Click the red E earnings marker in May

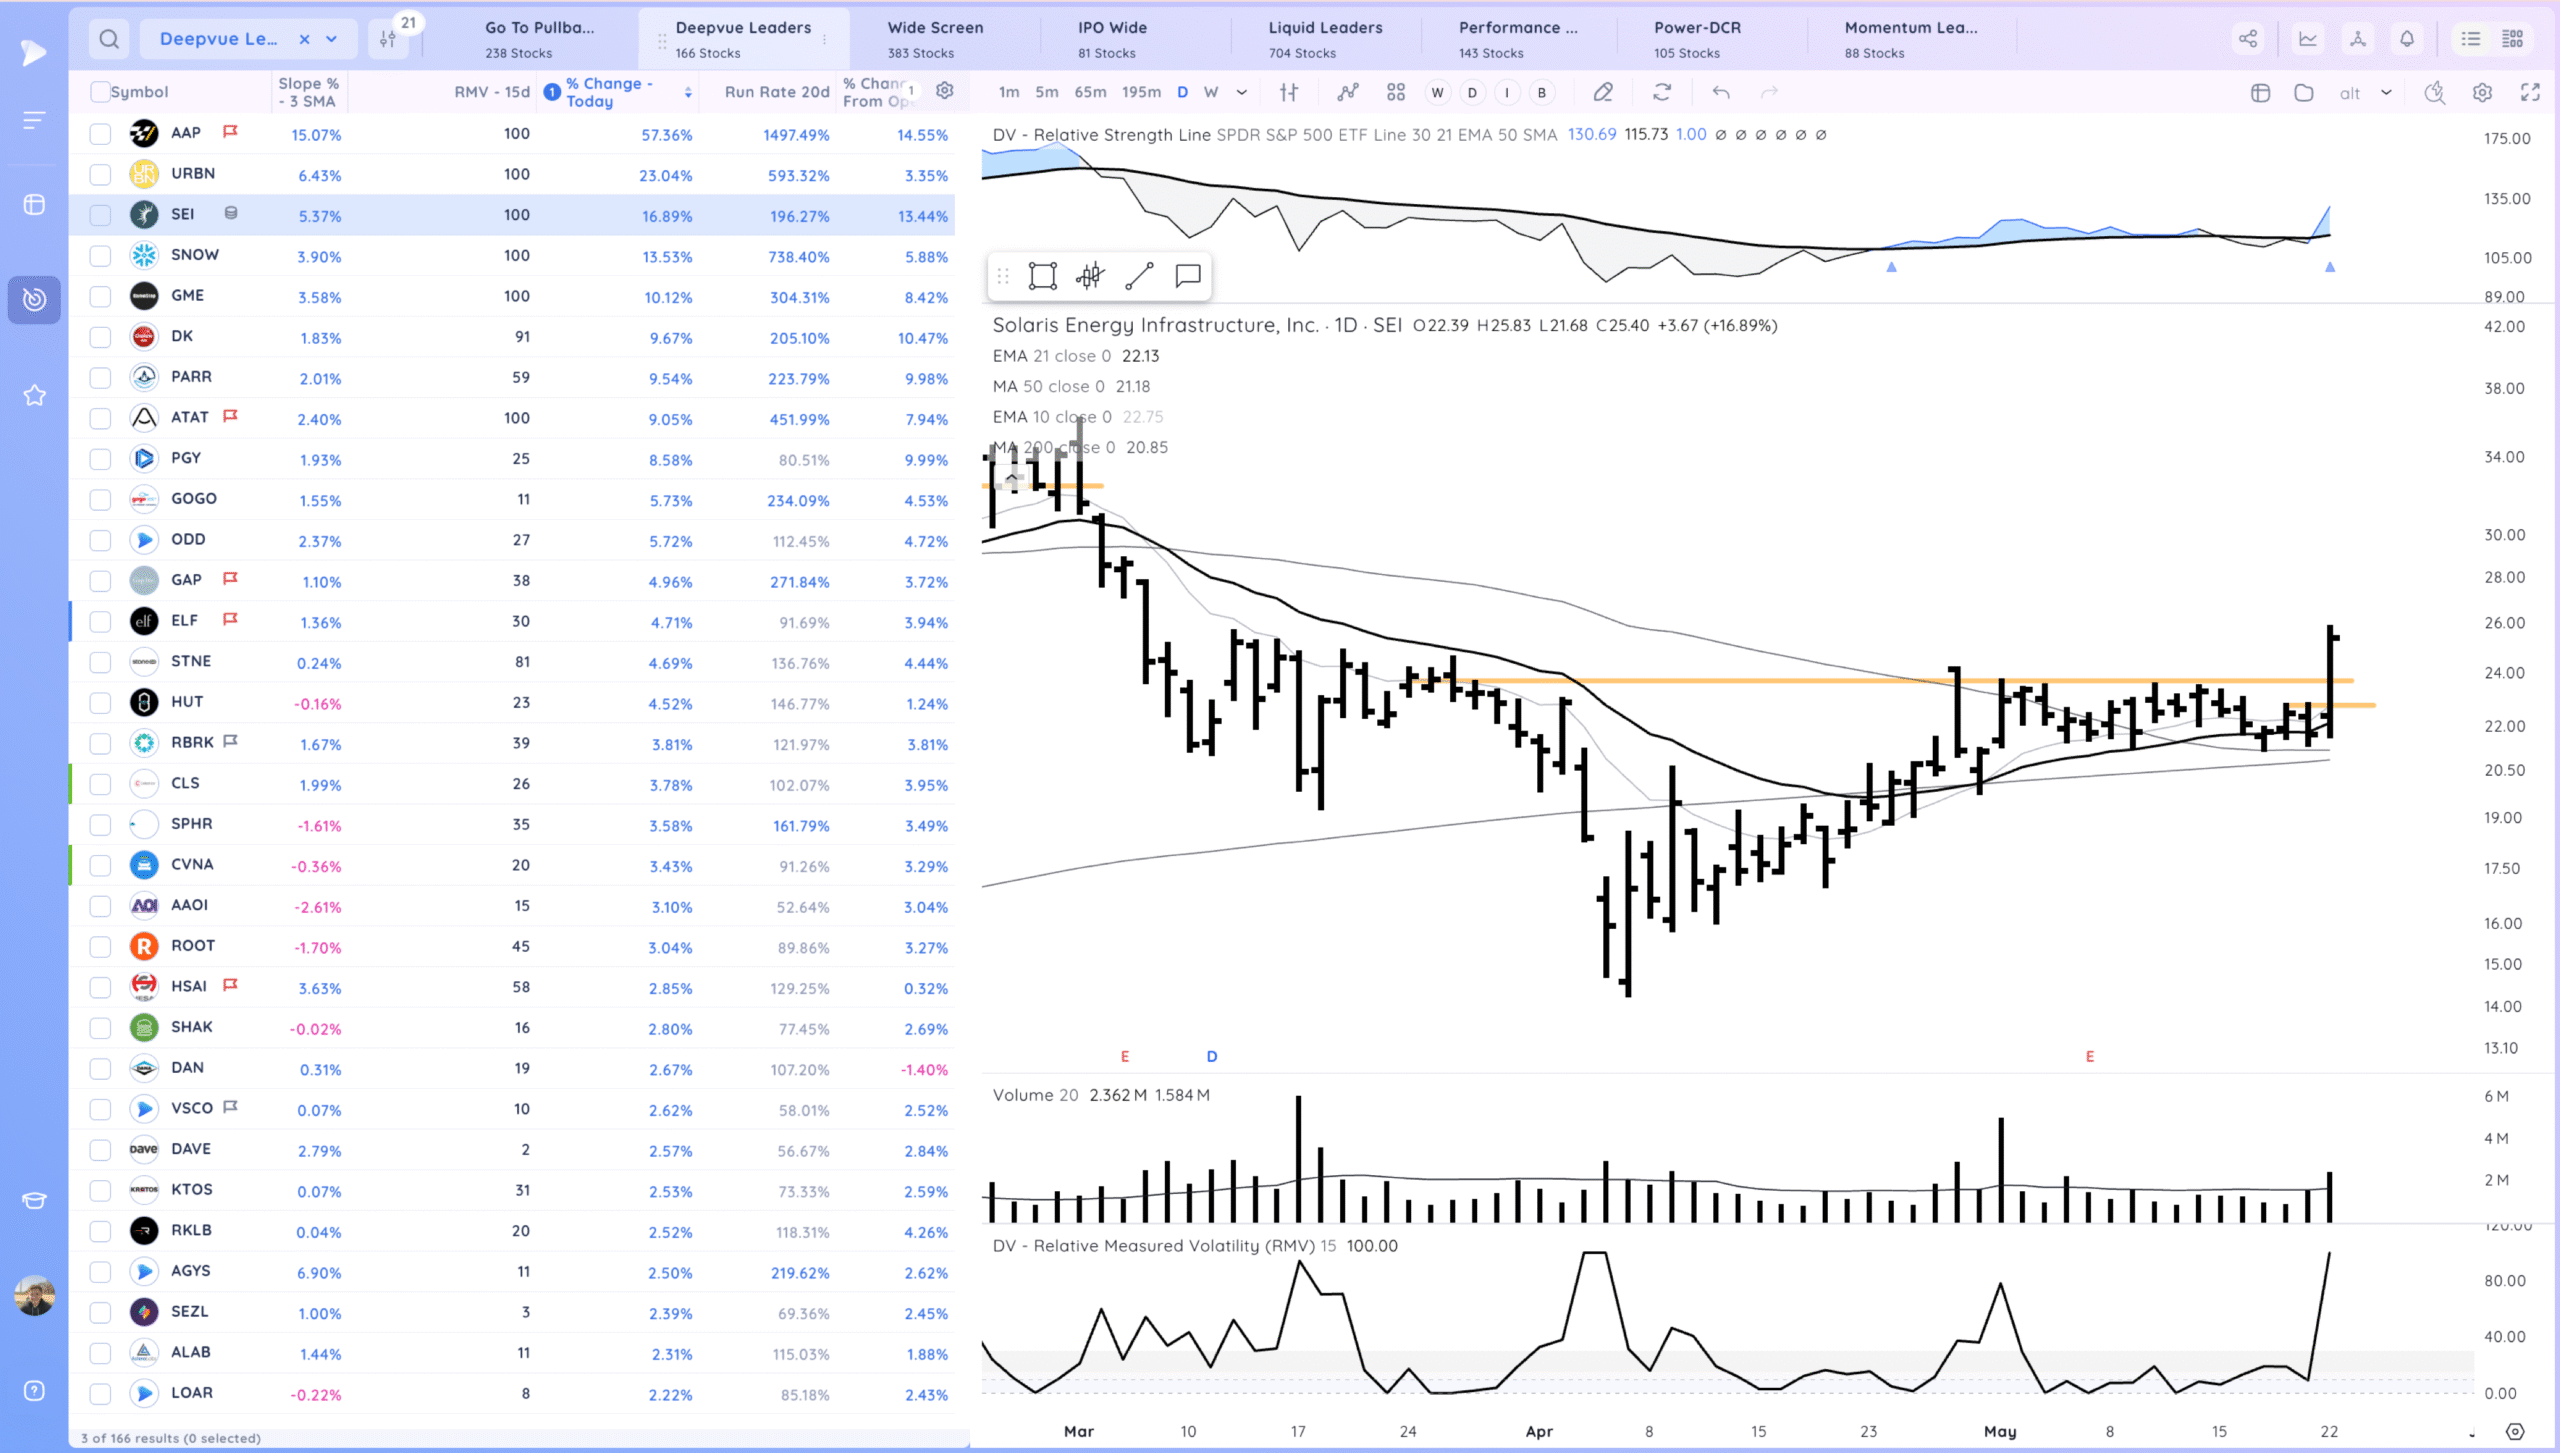(x=2090, y=1056)
